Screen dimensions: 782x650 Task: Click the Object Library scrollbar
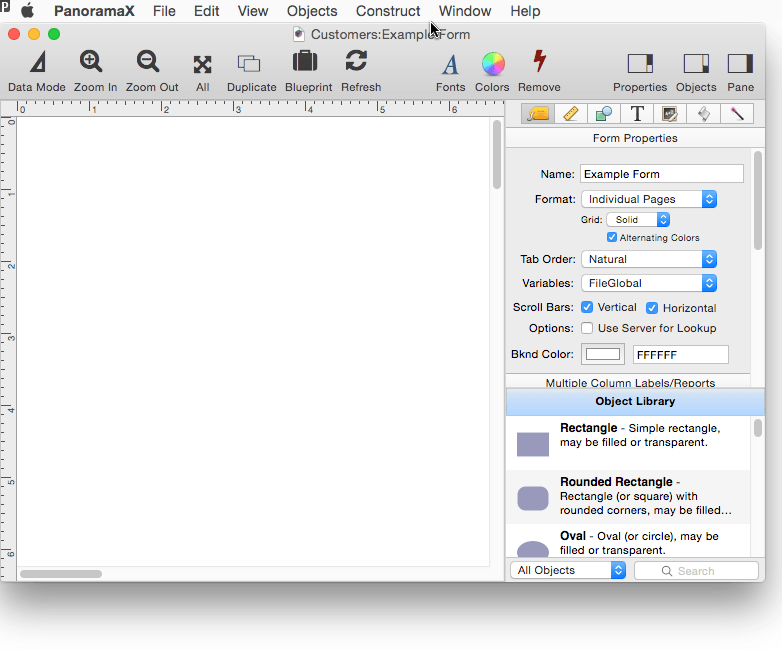click(758, 428)
